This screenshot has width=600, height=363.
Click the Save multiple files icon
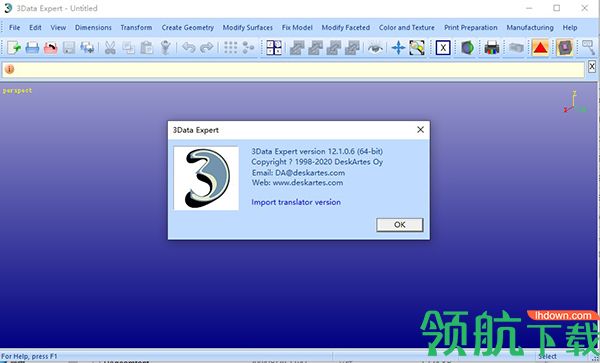click(87, 48)
